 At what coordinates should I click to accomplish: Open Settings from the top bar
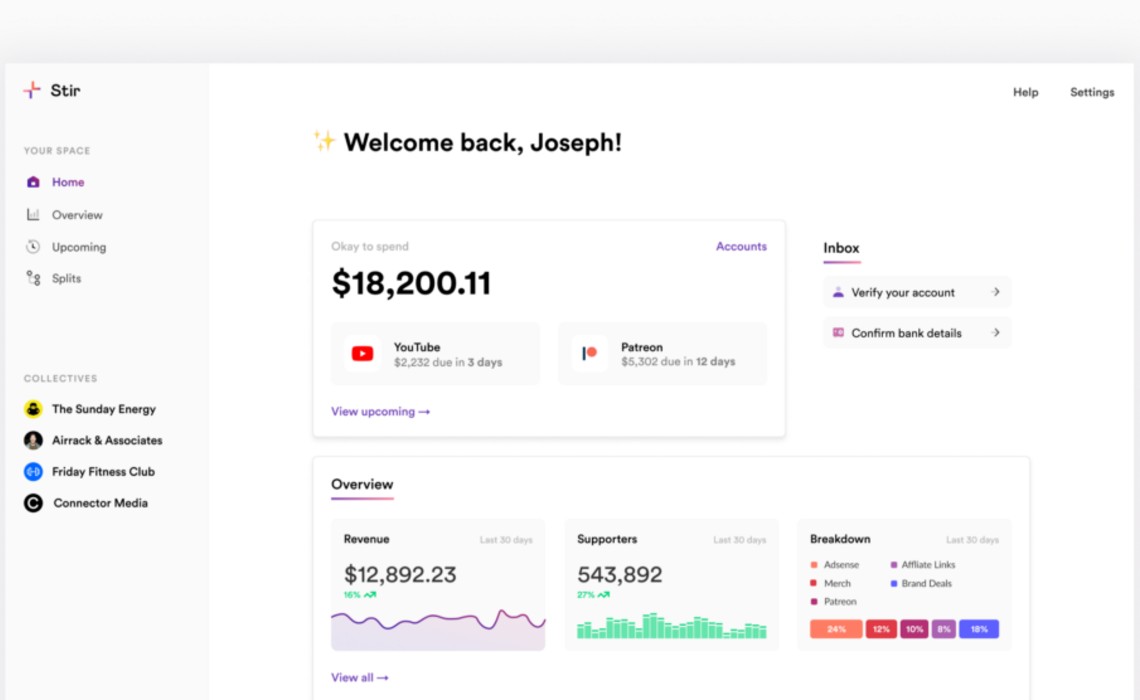tap(1092, 92)
